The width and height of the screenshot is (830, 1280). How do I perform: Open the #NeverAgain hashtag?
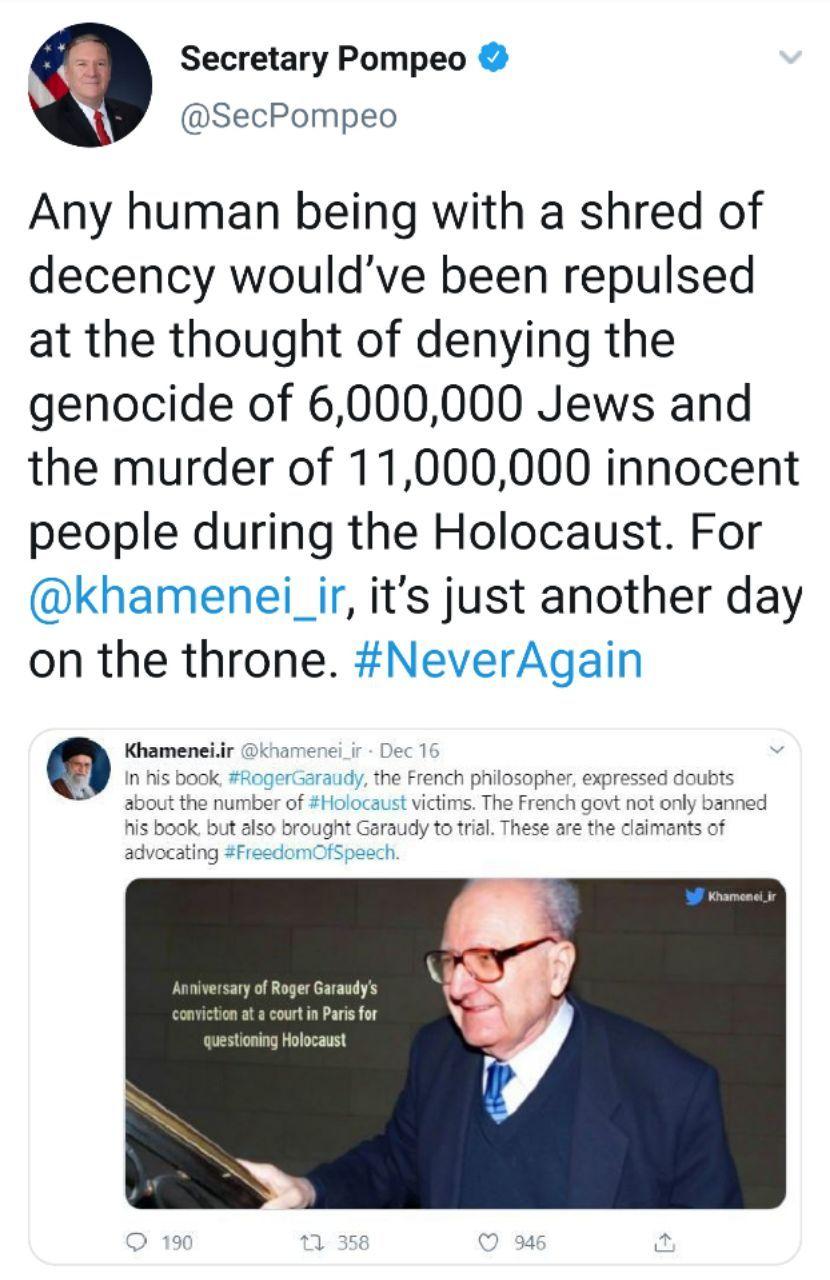pyautogui.click(x=497, y=661)
